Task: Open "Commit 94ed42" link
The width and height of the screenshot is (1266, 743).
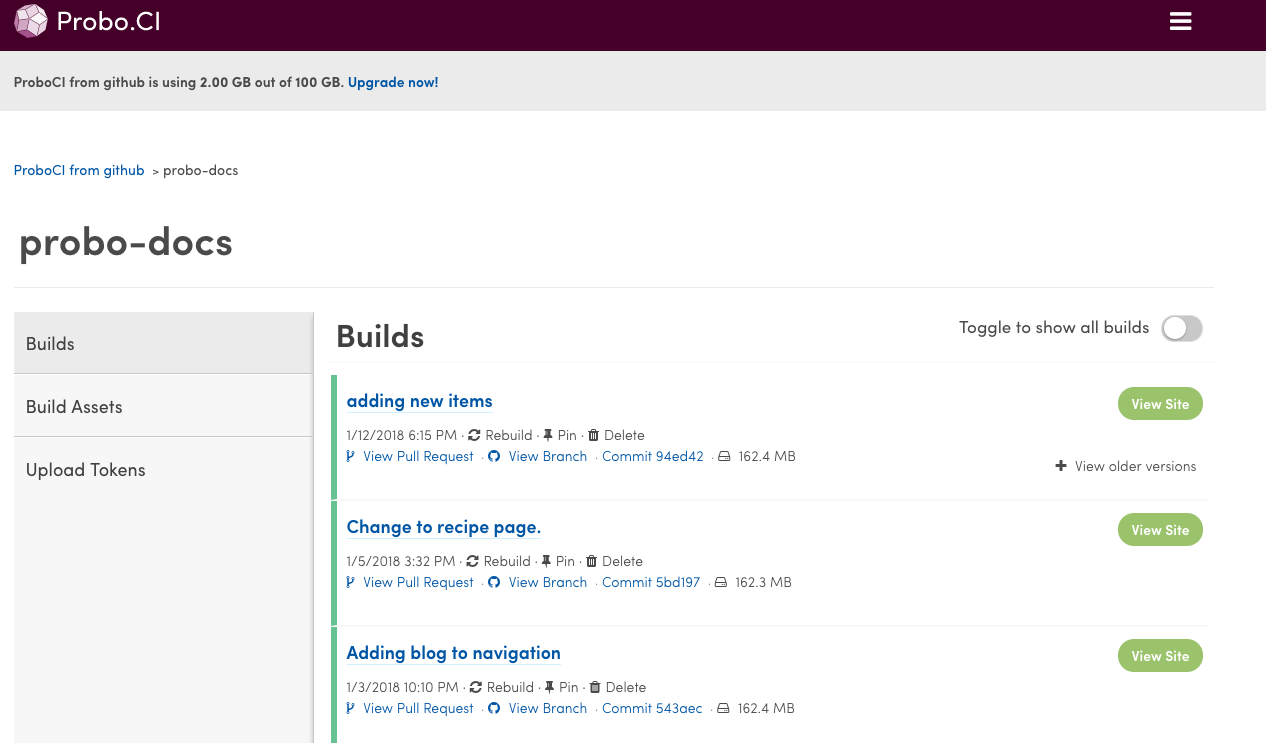Action: point(653,456)
